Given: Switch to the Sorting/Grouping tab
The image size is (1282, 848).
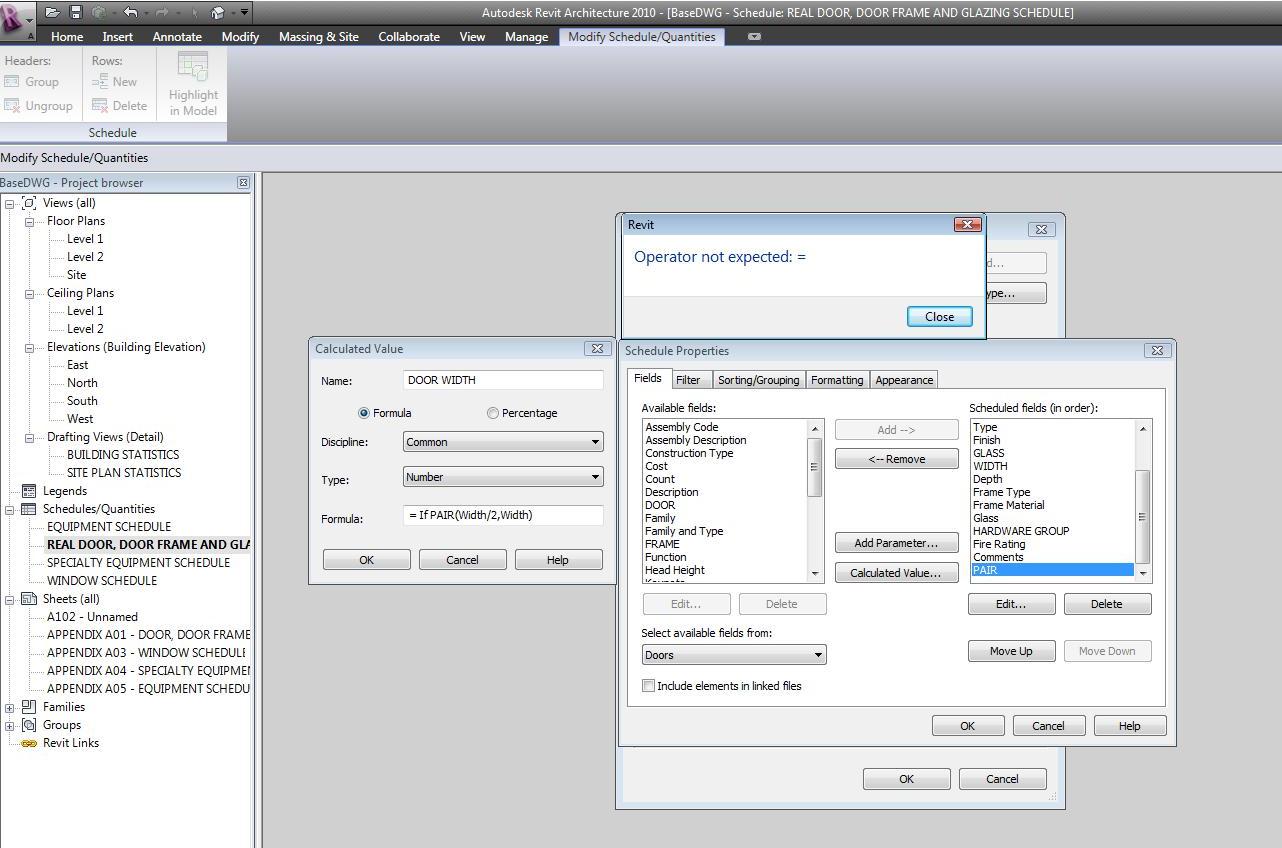Looking at the screenshot, I should pos(758,380).
